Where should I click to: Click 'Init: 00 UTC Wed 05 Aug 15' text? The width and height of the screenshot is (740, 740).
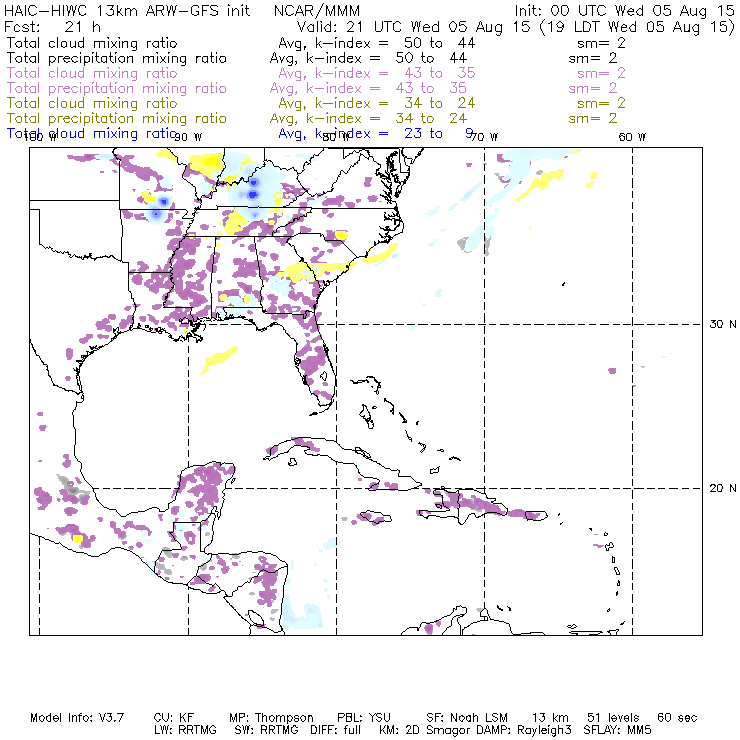624,11
